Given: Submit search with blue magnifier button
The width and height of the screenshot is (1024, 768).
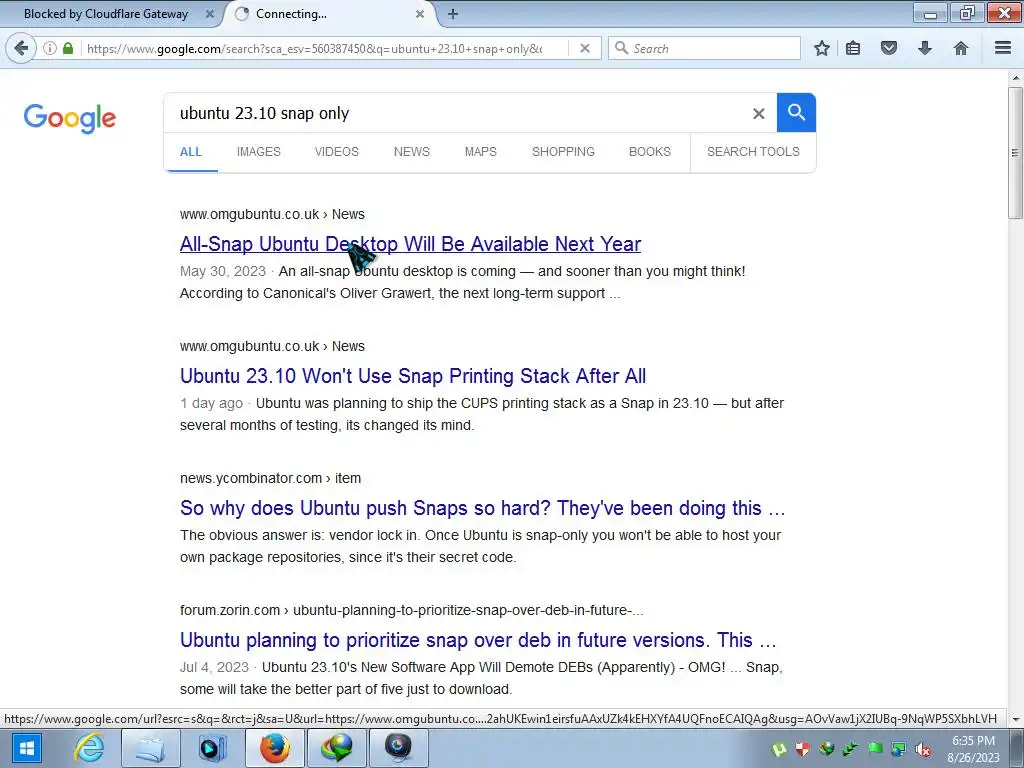Looking at the screenshot, I should coord(796,112).
